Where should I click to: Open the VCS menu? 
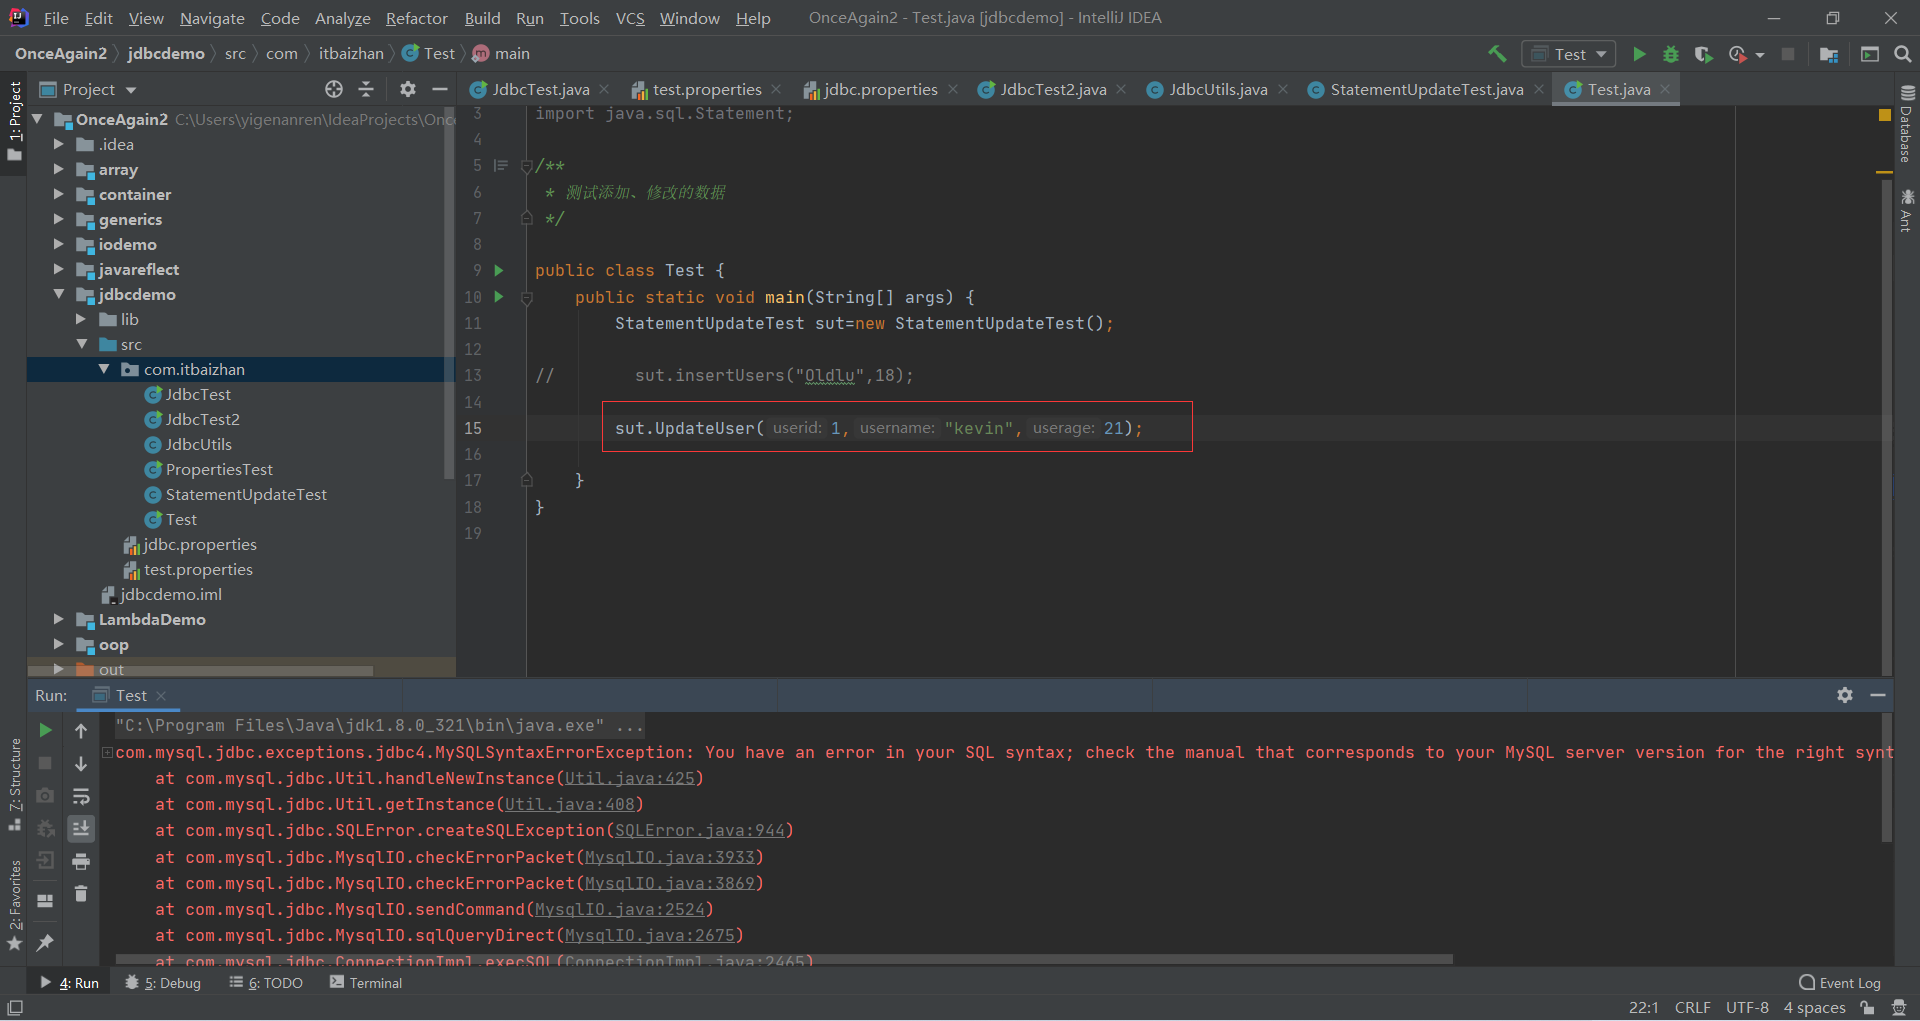(x=630, y=18)
